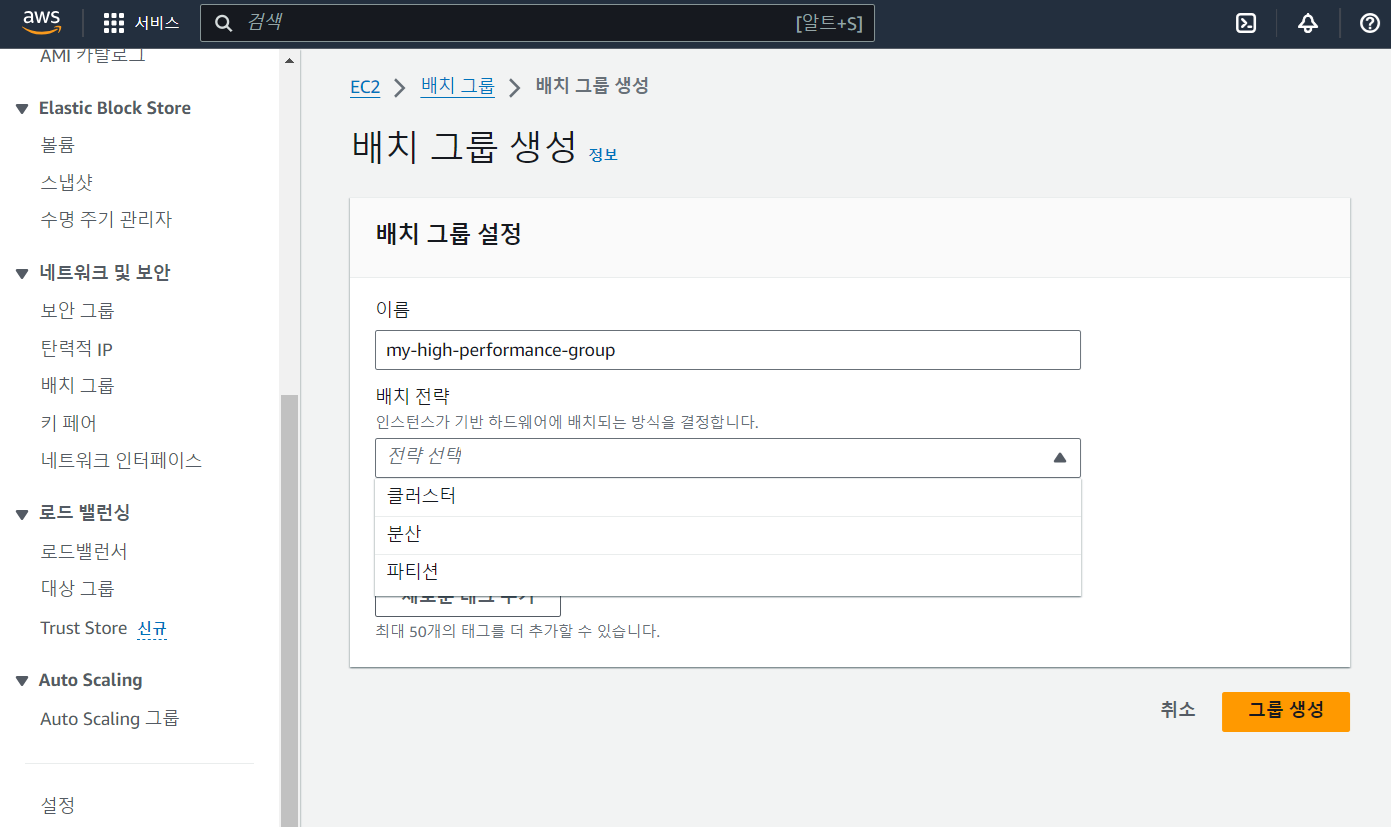Go to EC2 breadcrumb link
1391x827 pixels.
[x=365, y=87]
